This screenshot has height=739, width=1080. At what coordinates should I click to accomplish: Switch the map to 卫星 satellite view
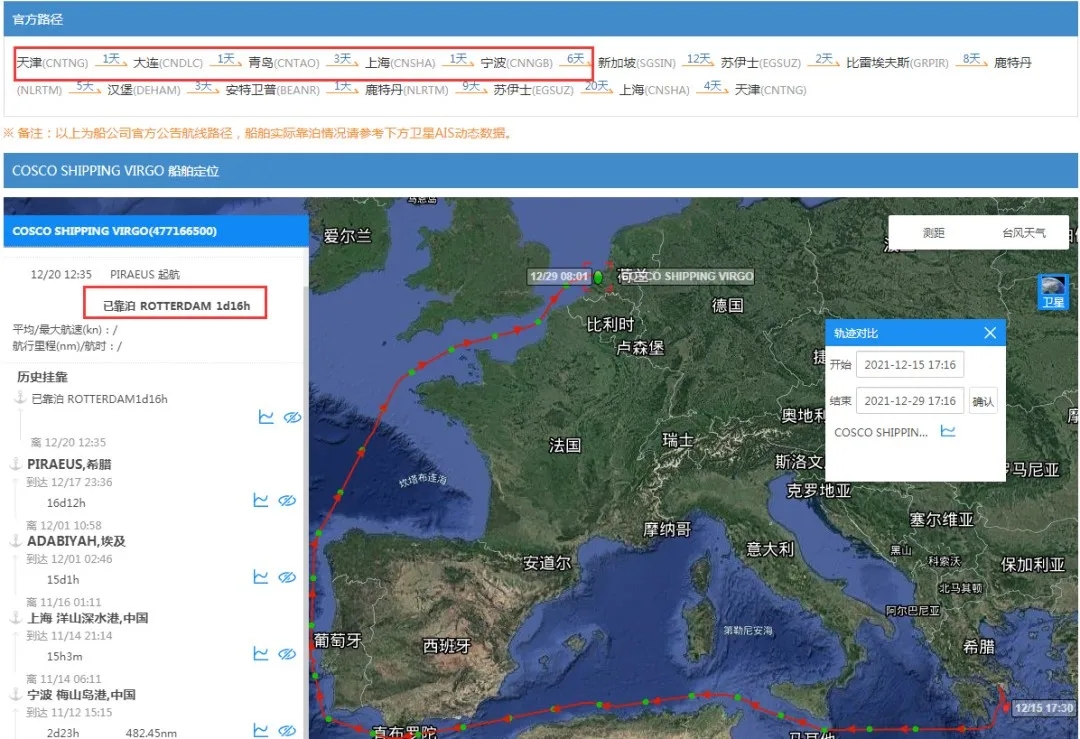coord(1052,292)
